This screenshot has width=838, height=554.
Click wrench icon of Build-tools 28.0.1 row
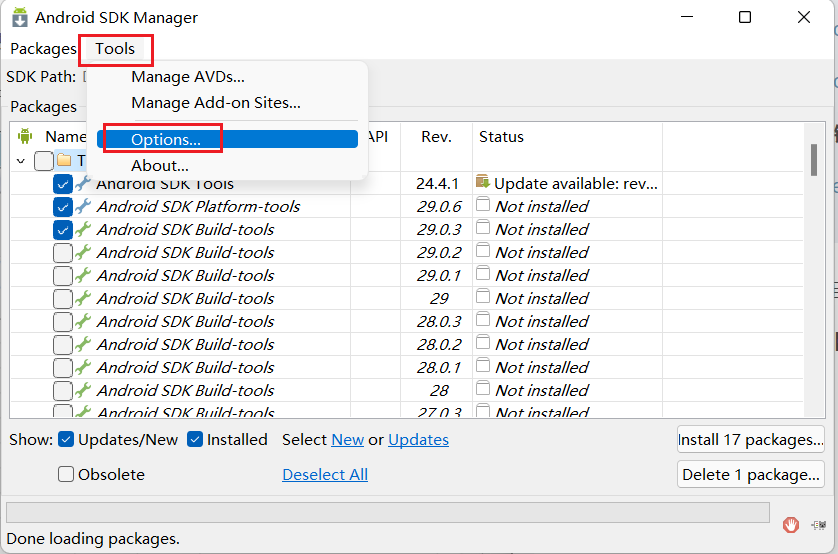(83, 367)
